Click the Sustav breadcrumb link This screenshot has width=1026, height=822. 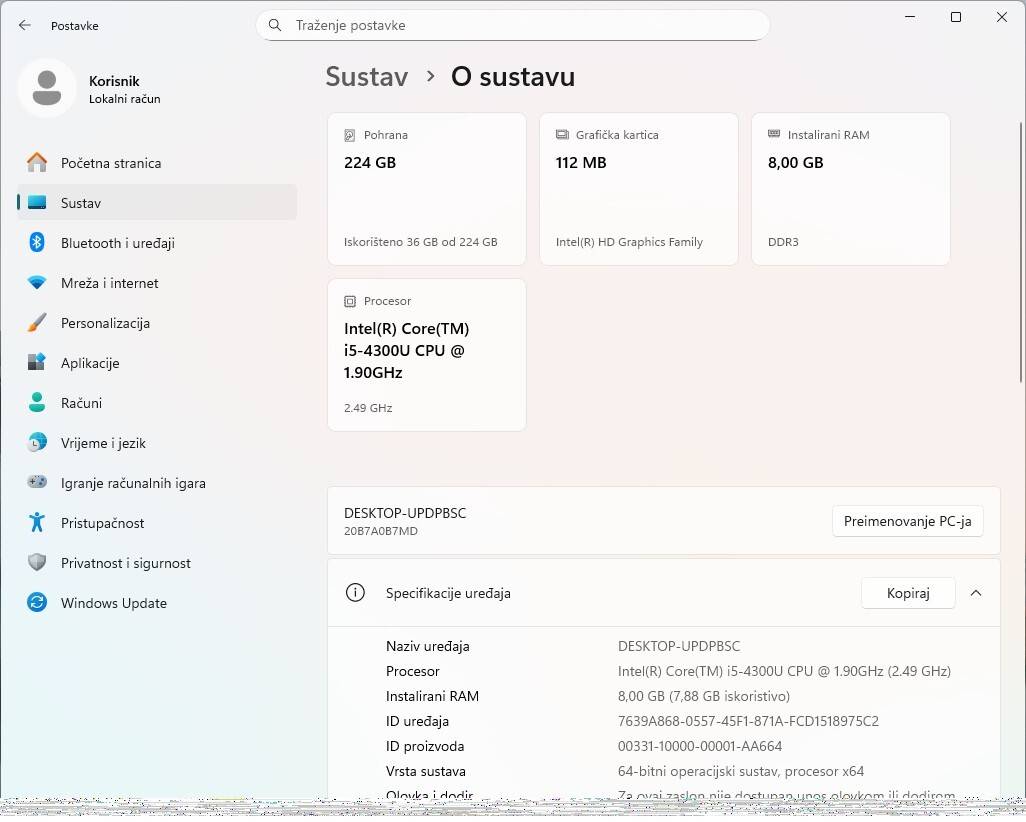tap(366, 77)
